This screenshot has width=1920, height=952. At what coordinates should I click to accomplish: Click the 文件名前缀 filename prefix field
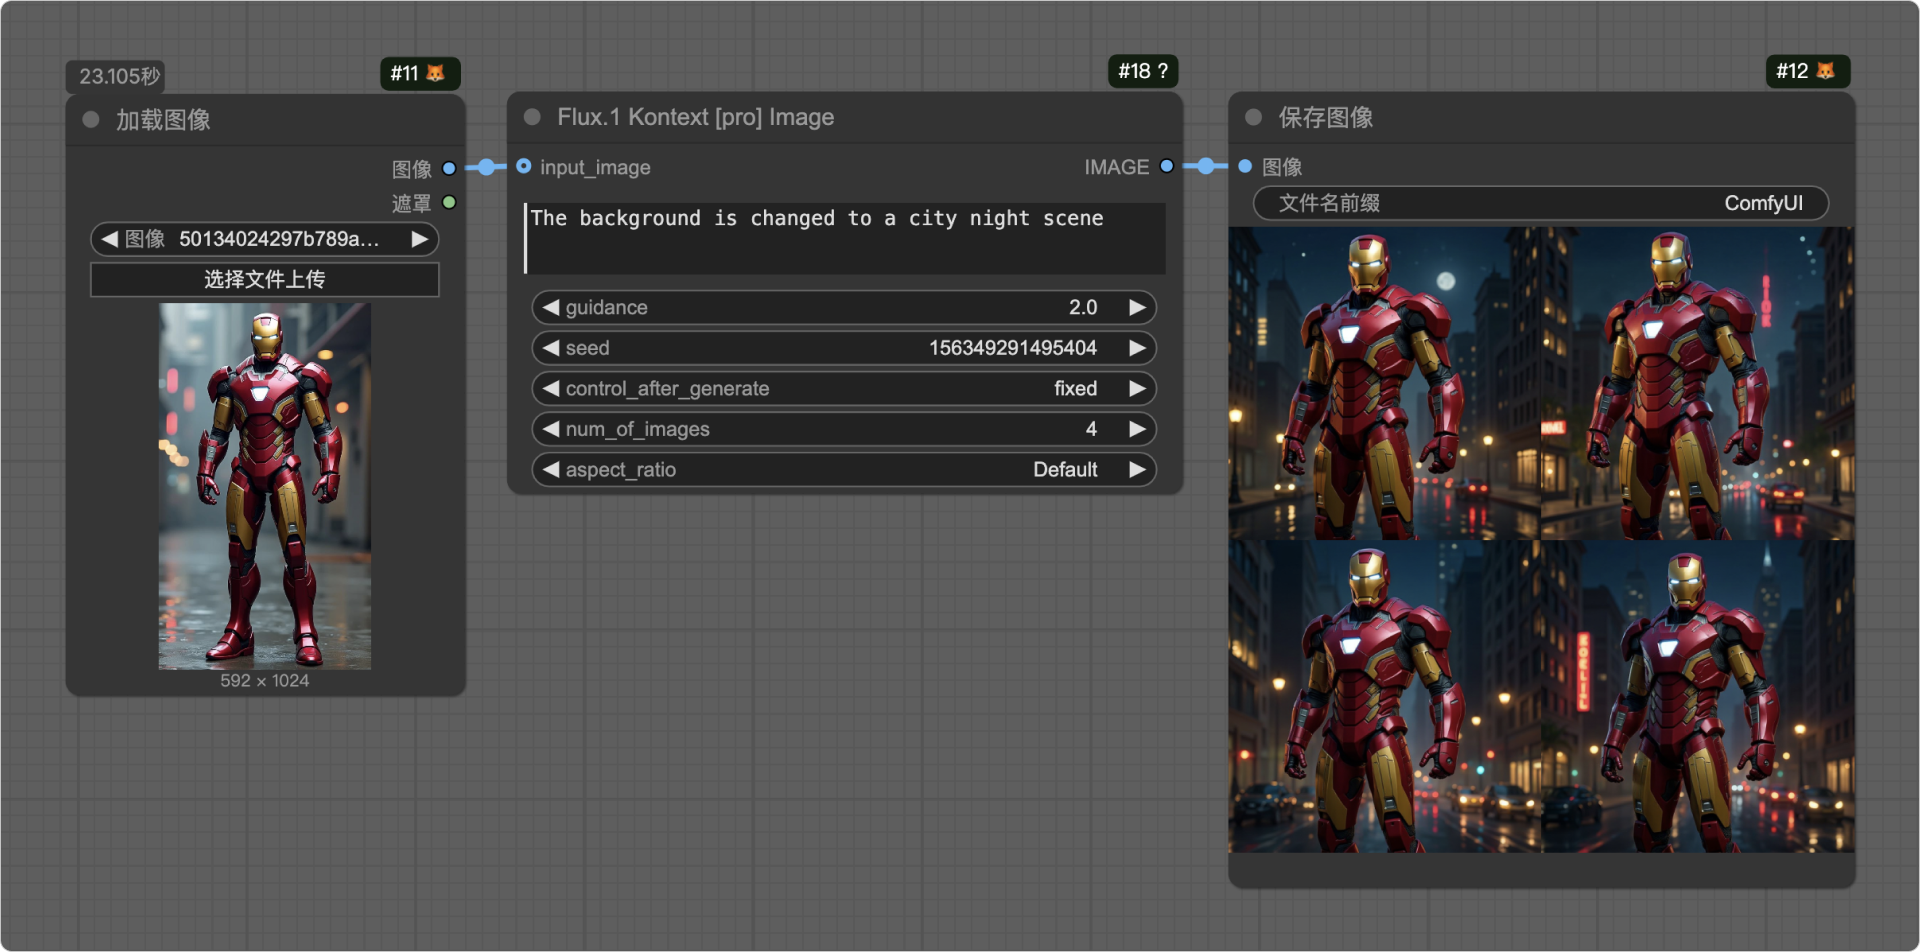click(1541, 203)
